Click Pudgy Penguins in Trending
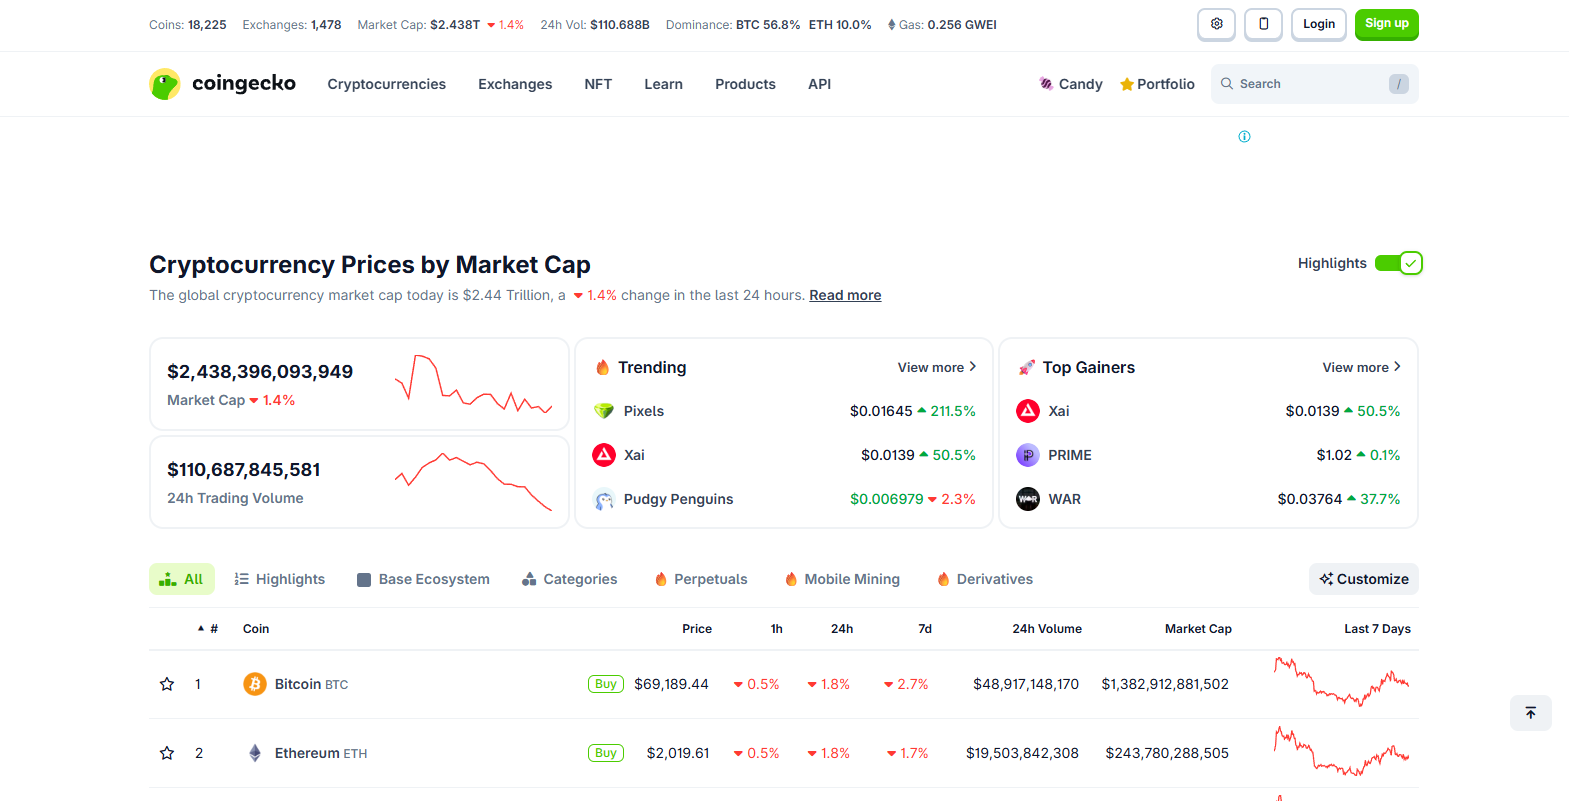Viewport: 1569px width, 801px height. point(678,499)
